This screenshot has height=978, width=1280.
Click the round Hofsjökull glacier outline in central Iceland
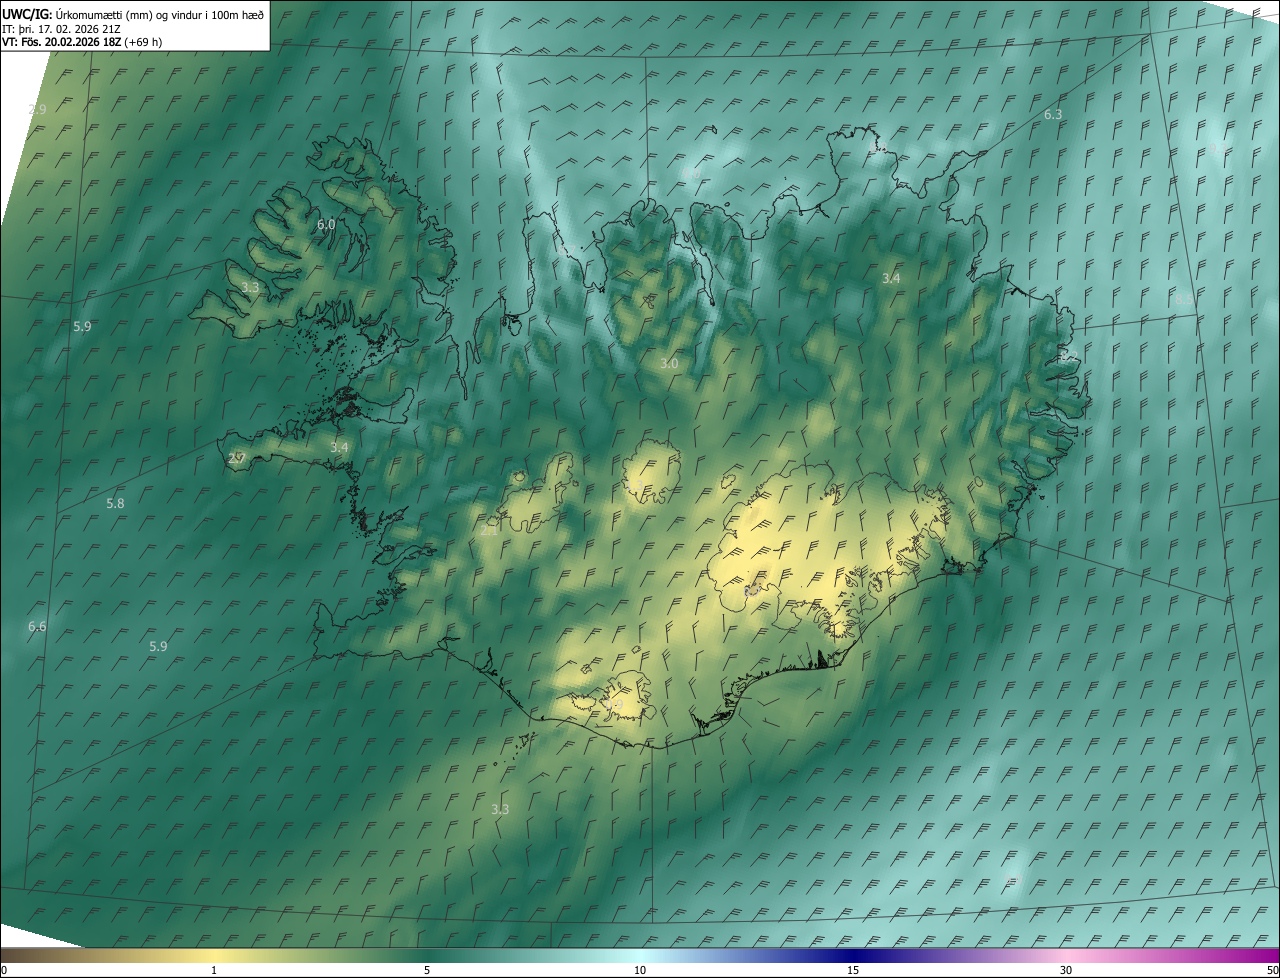[x=651, y=473]
